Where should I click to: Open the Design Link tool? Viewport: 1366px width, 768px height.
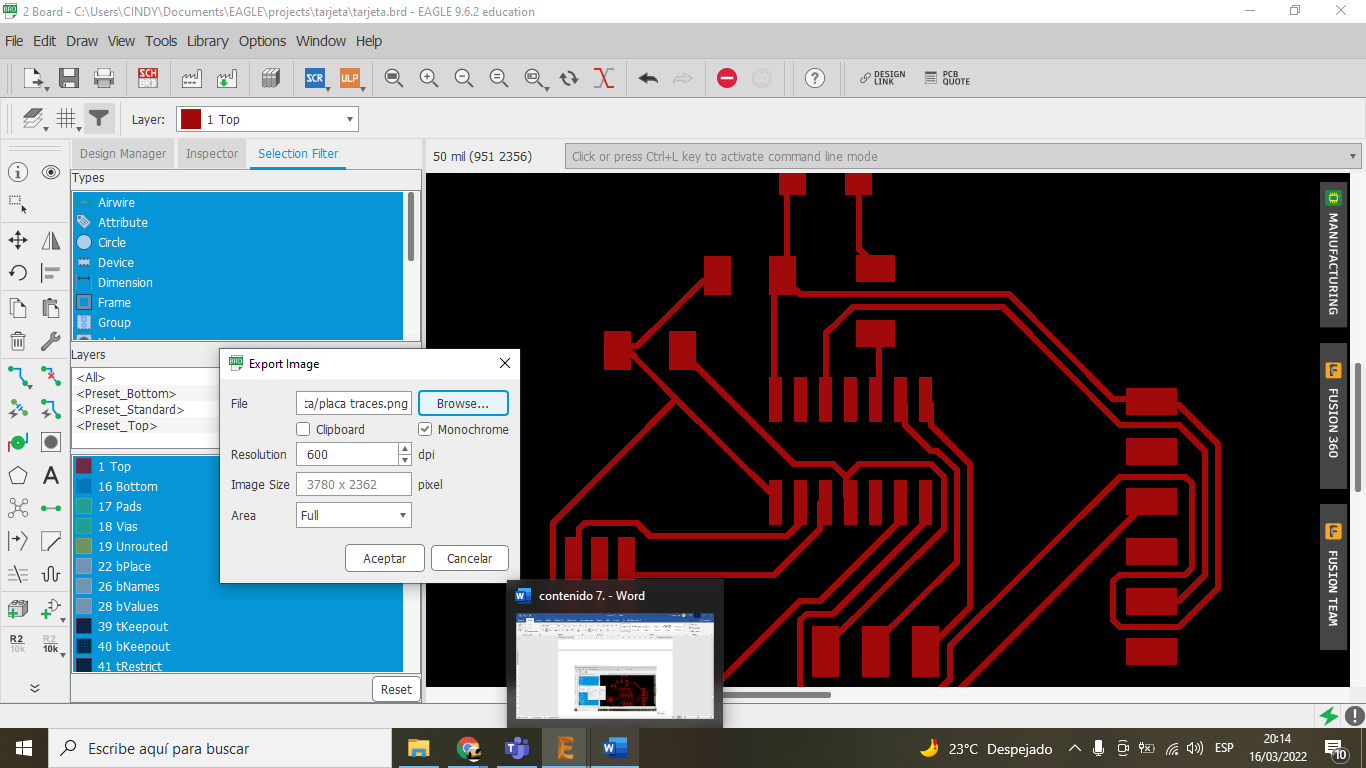point(882,78)
